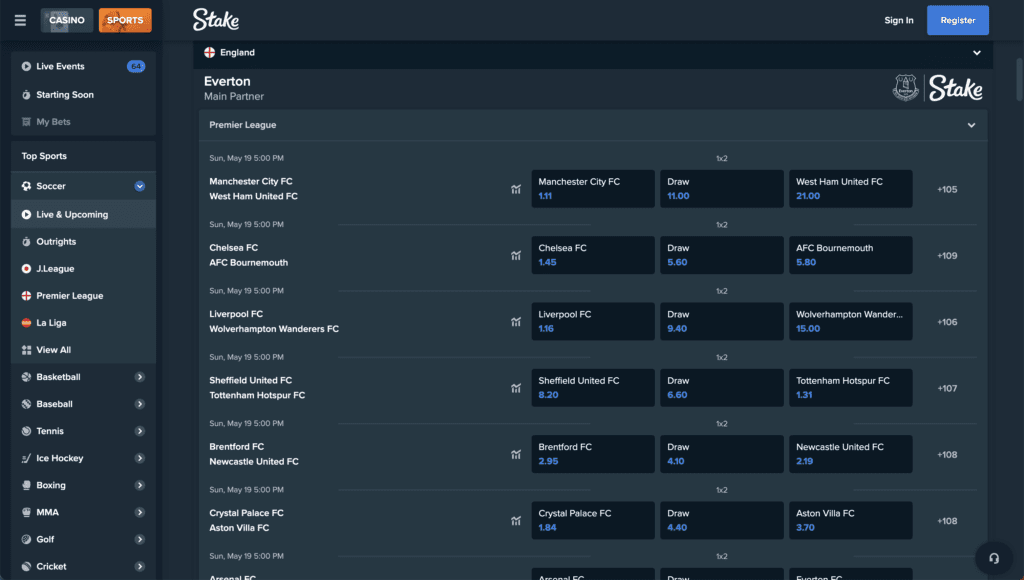
Task: Open +106 more markets for Liverpool match
Action: tap(947, 322)
